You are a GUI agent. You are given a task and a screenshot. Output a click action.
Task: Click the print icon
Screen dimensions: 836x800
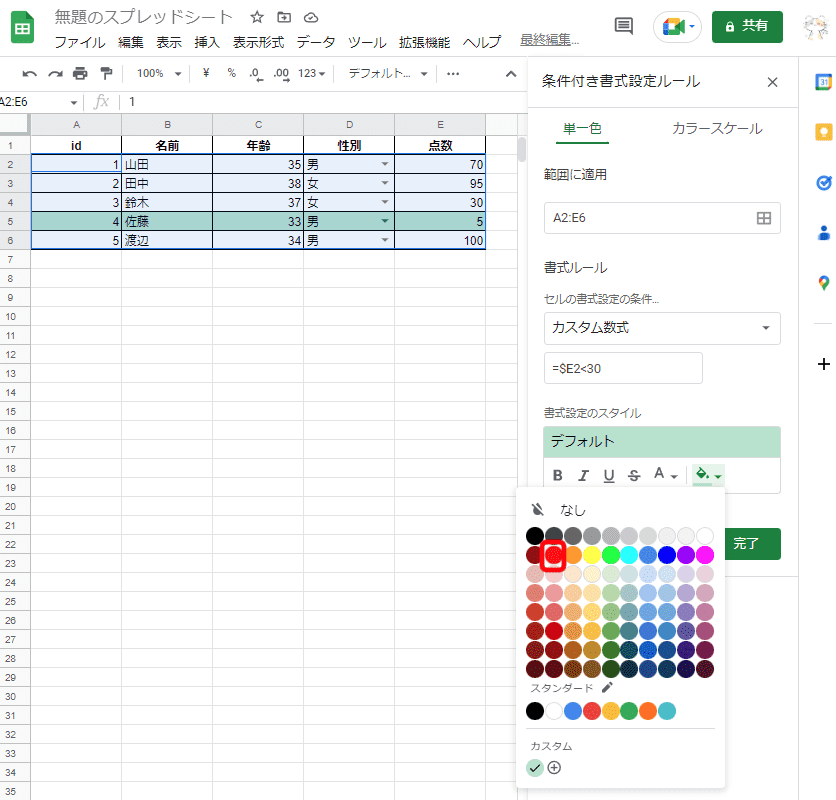coord(81,74)
